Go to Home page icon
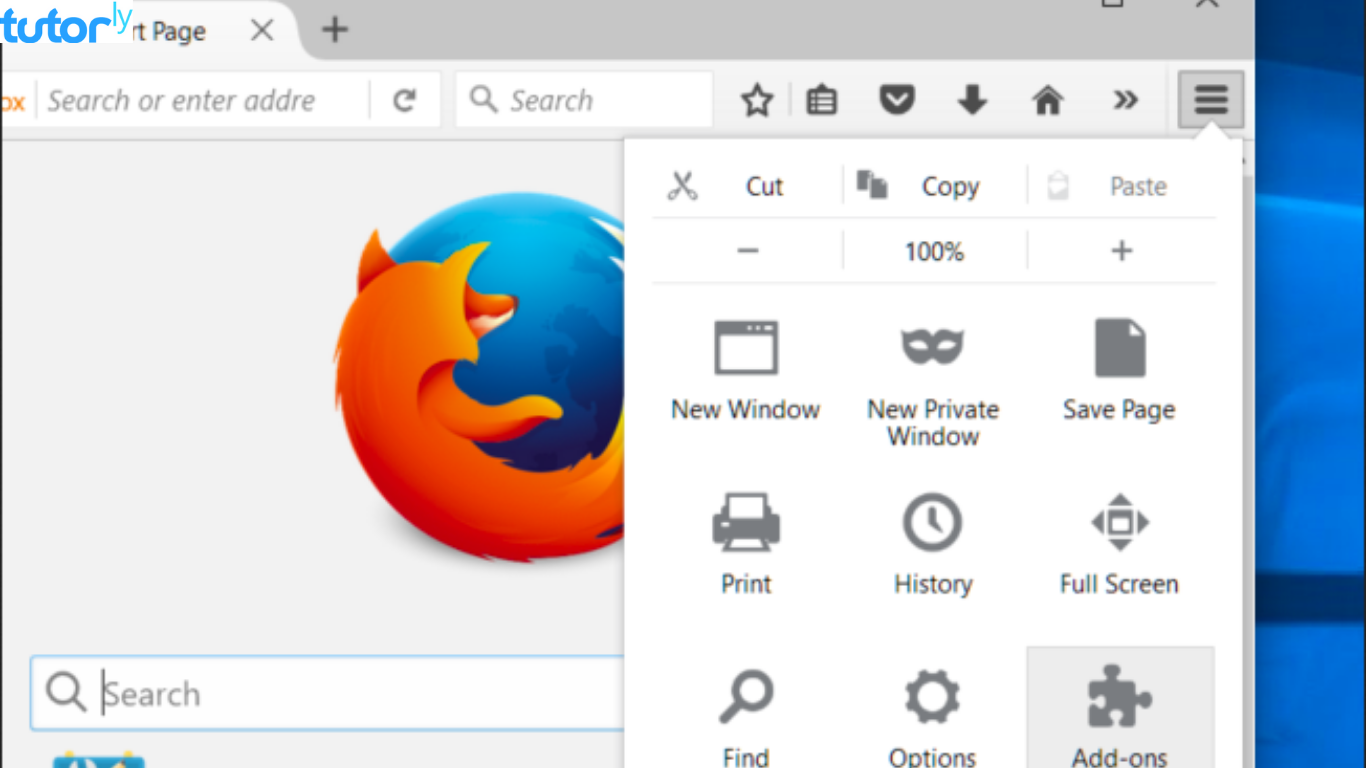 pyautogui.click(x=1047, y=99)
